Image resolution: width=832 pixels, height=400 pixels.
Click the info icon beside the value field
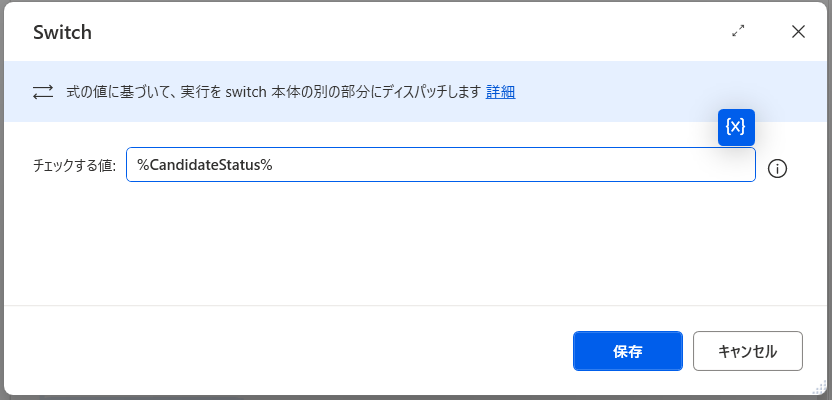[x=777, y=168]
